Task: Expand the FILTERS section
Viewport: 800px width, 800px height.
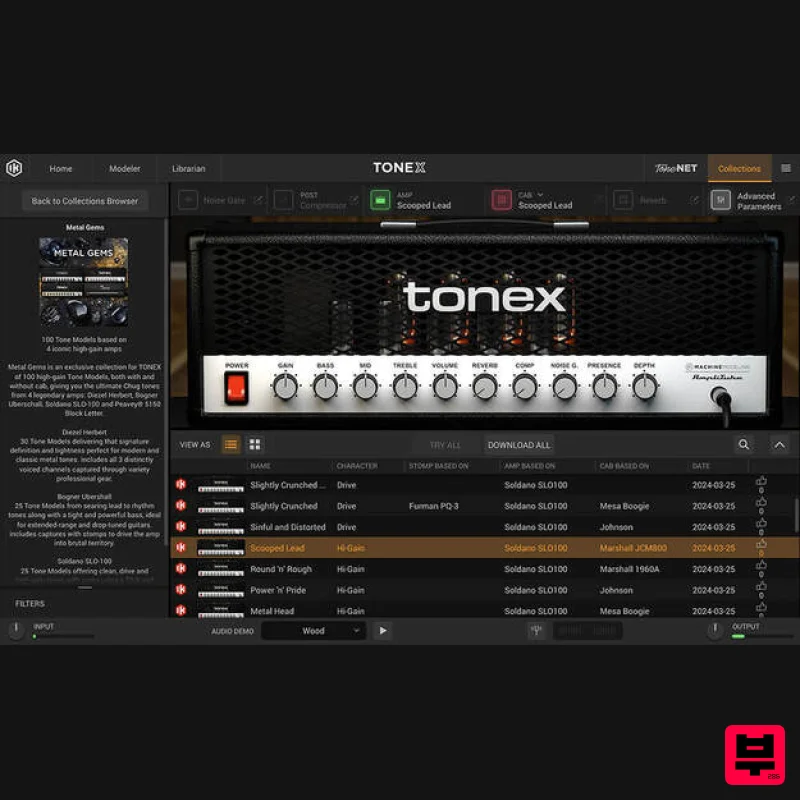Action: click(30, 604)
